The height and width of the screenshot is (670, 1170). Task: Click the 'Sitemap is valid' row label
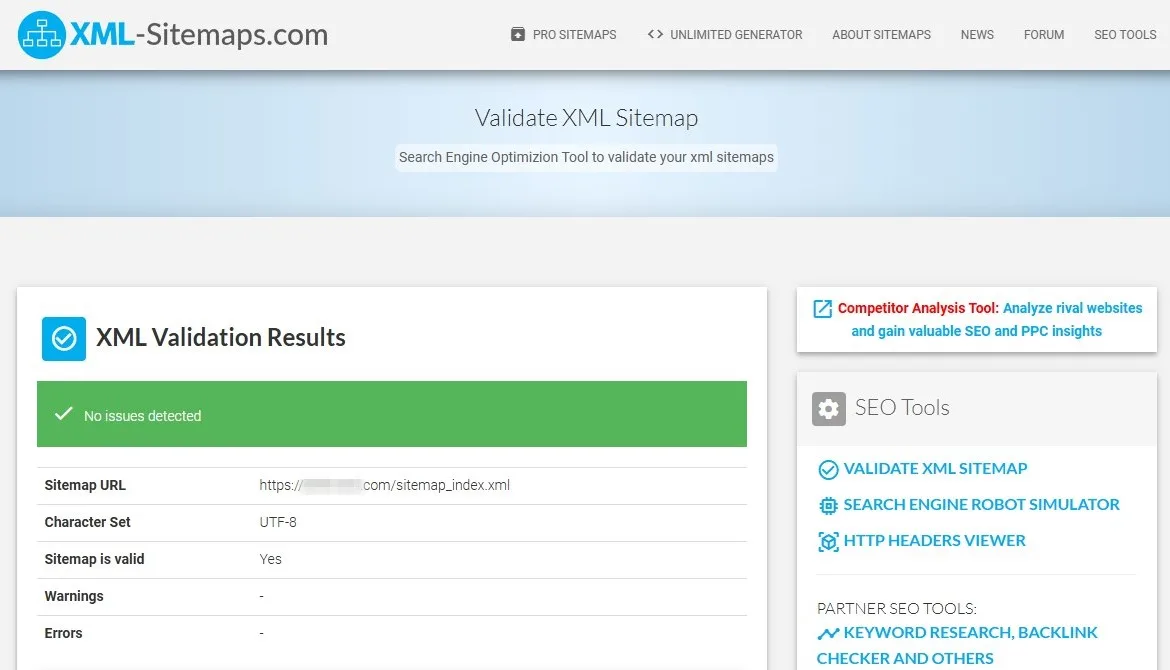click(94, 559)
